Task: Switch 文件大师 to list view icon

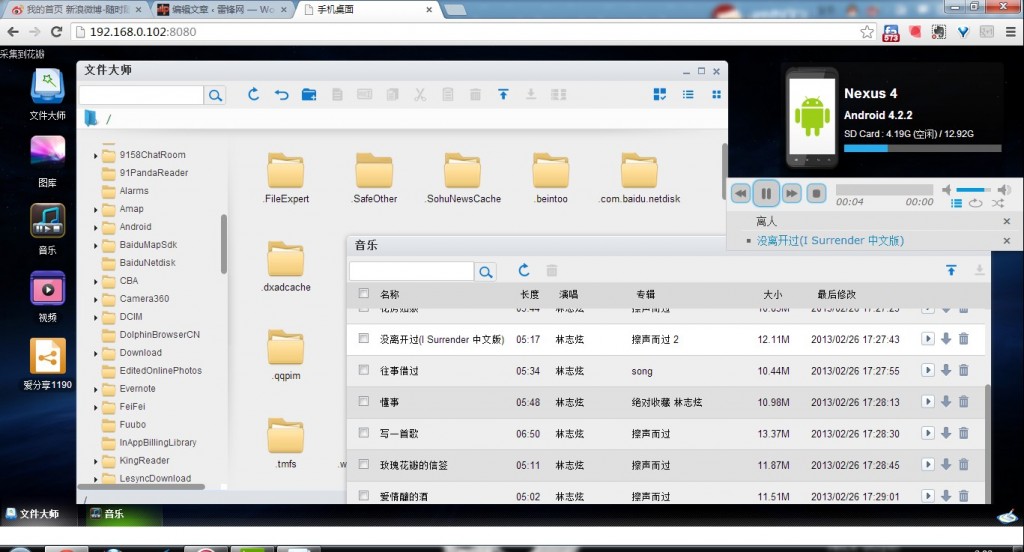Action: [x=688, y=95]
